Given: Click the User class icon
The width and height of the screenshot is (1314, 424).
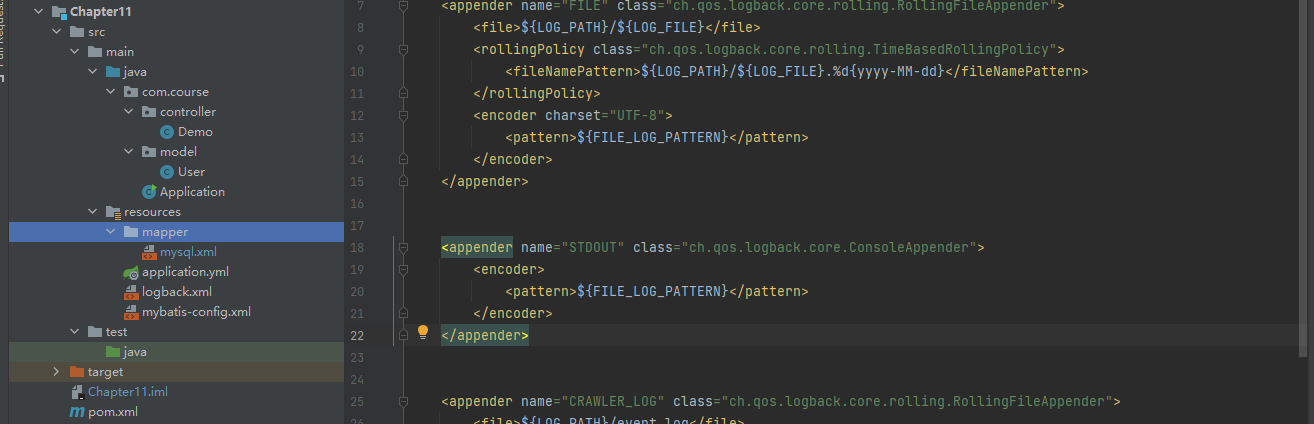Looking at the screenshot, I should point(167,172).
